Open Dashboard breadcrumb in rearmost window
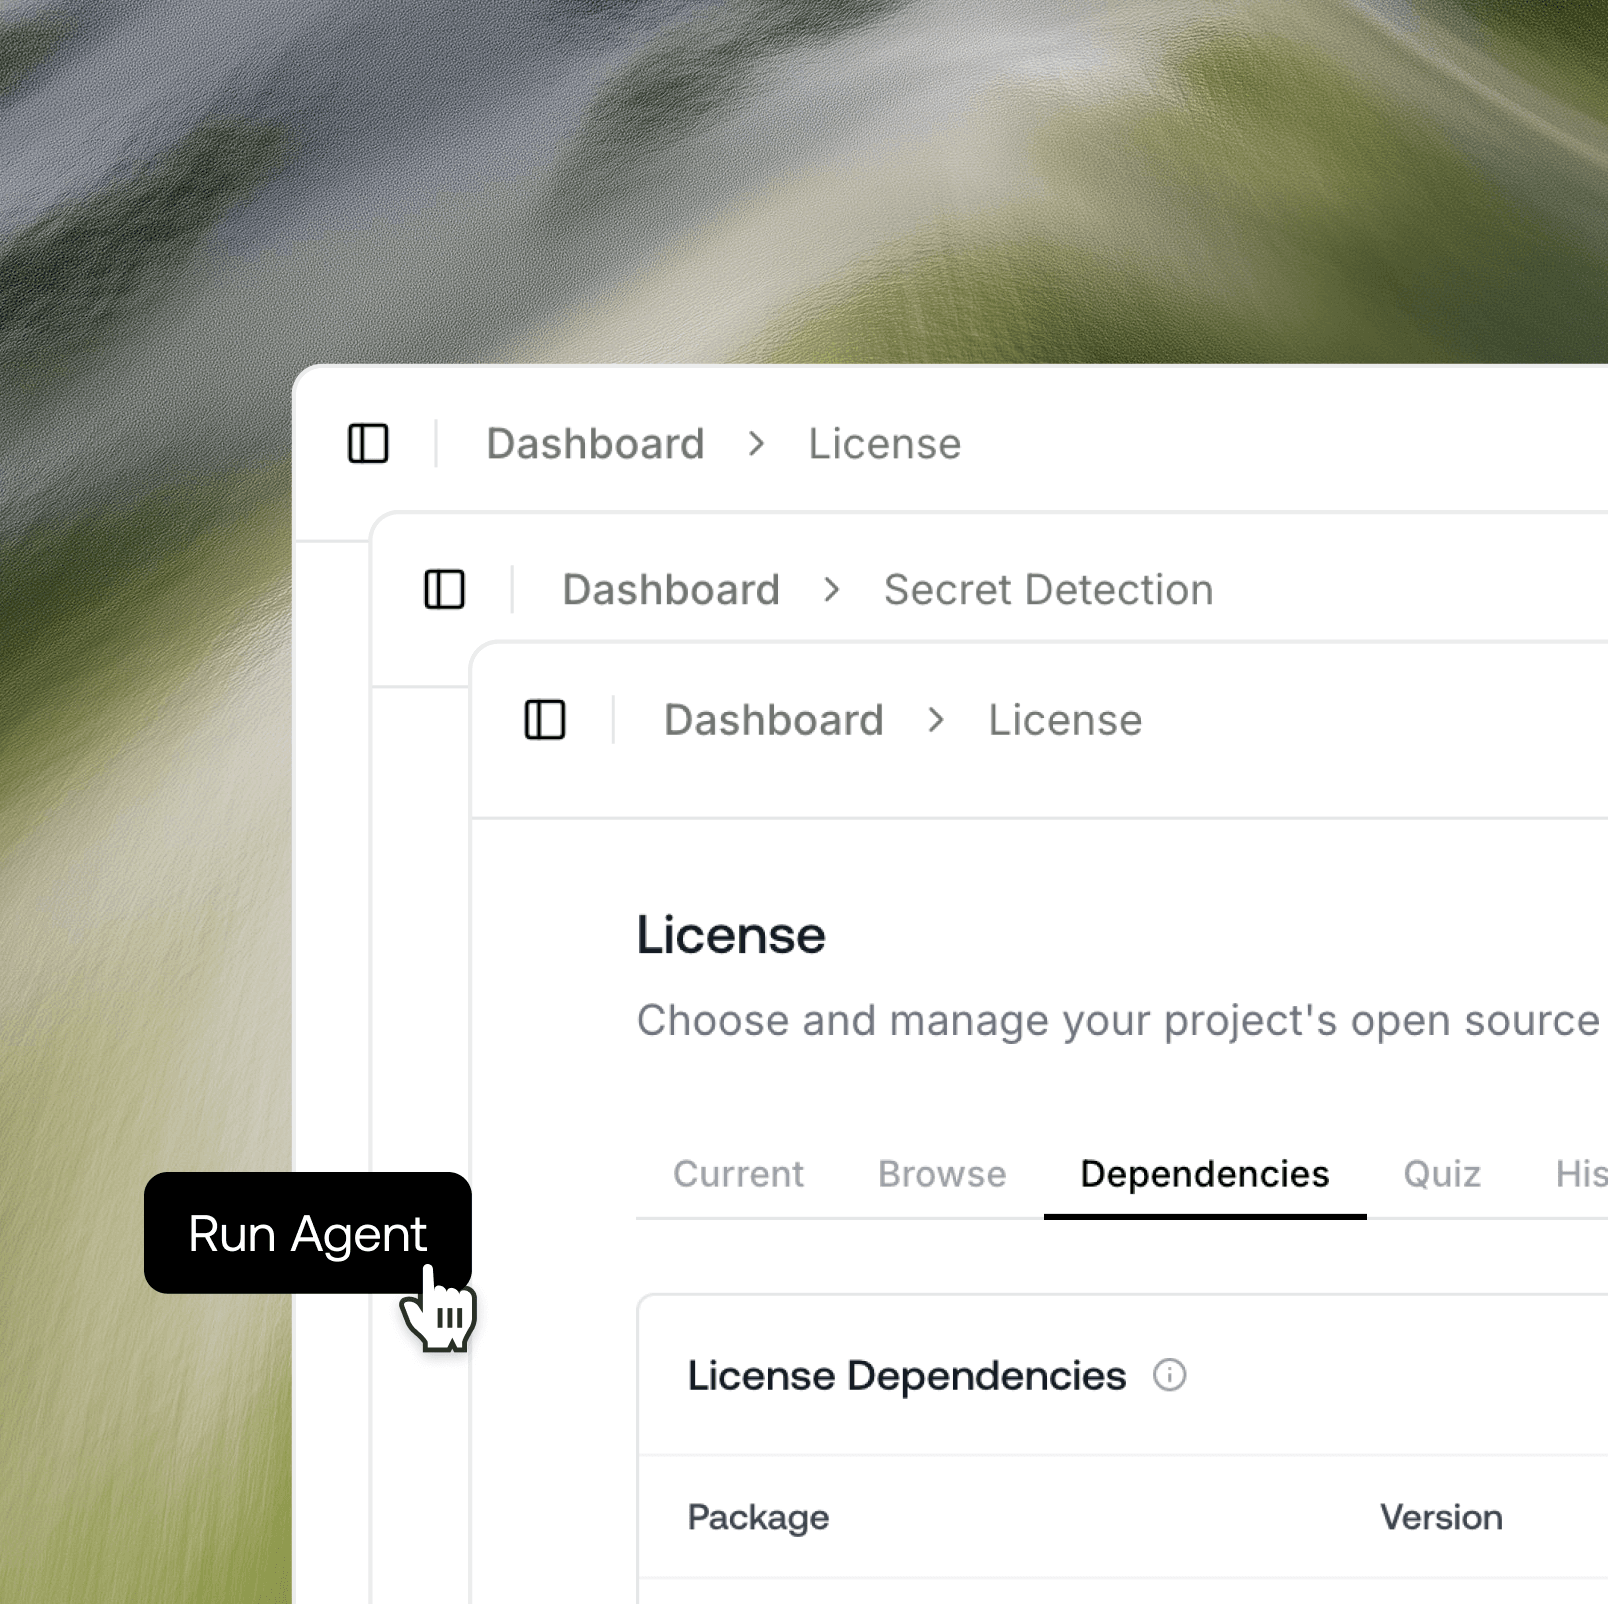This screenshot has height=1604, width=1608. [595, 443]
